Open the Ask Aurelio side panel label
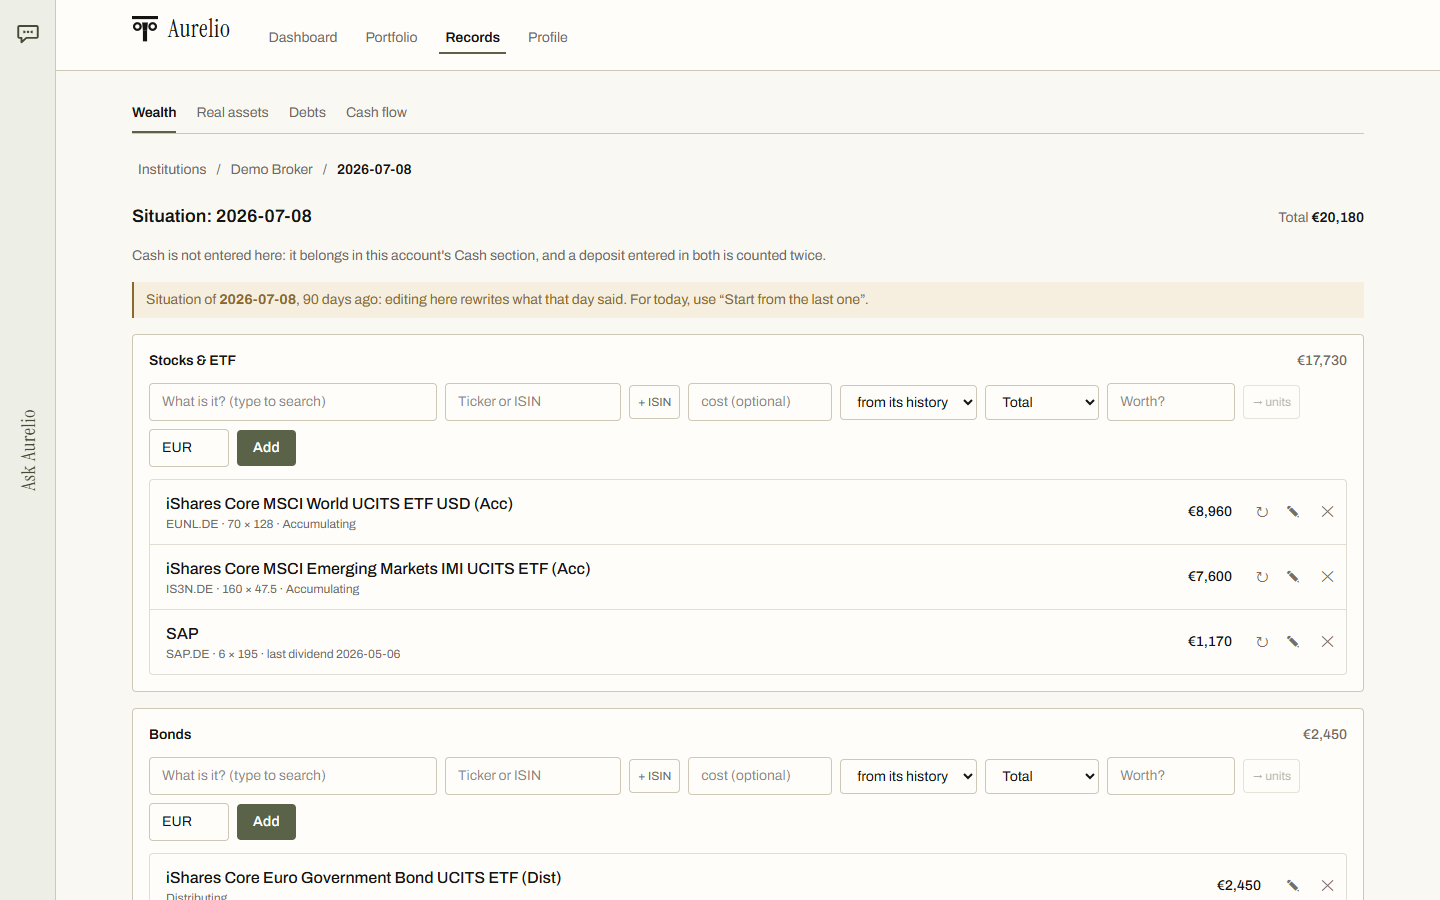 tap(28, 450)
